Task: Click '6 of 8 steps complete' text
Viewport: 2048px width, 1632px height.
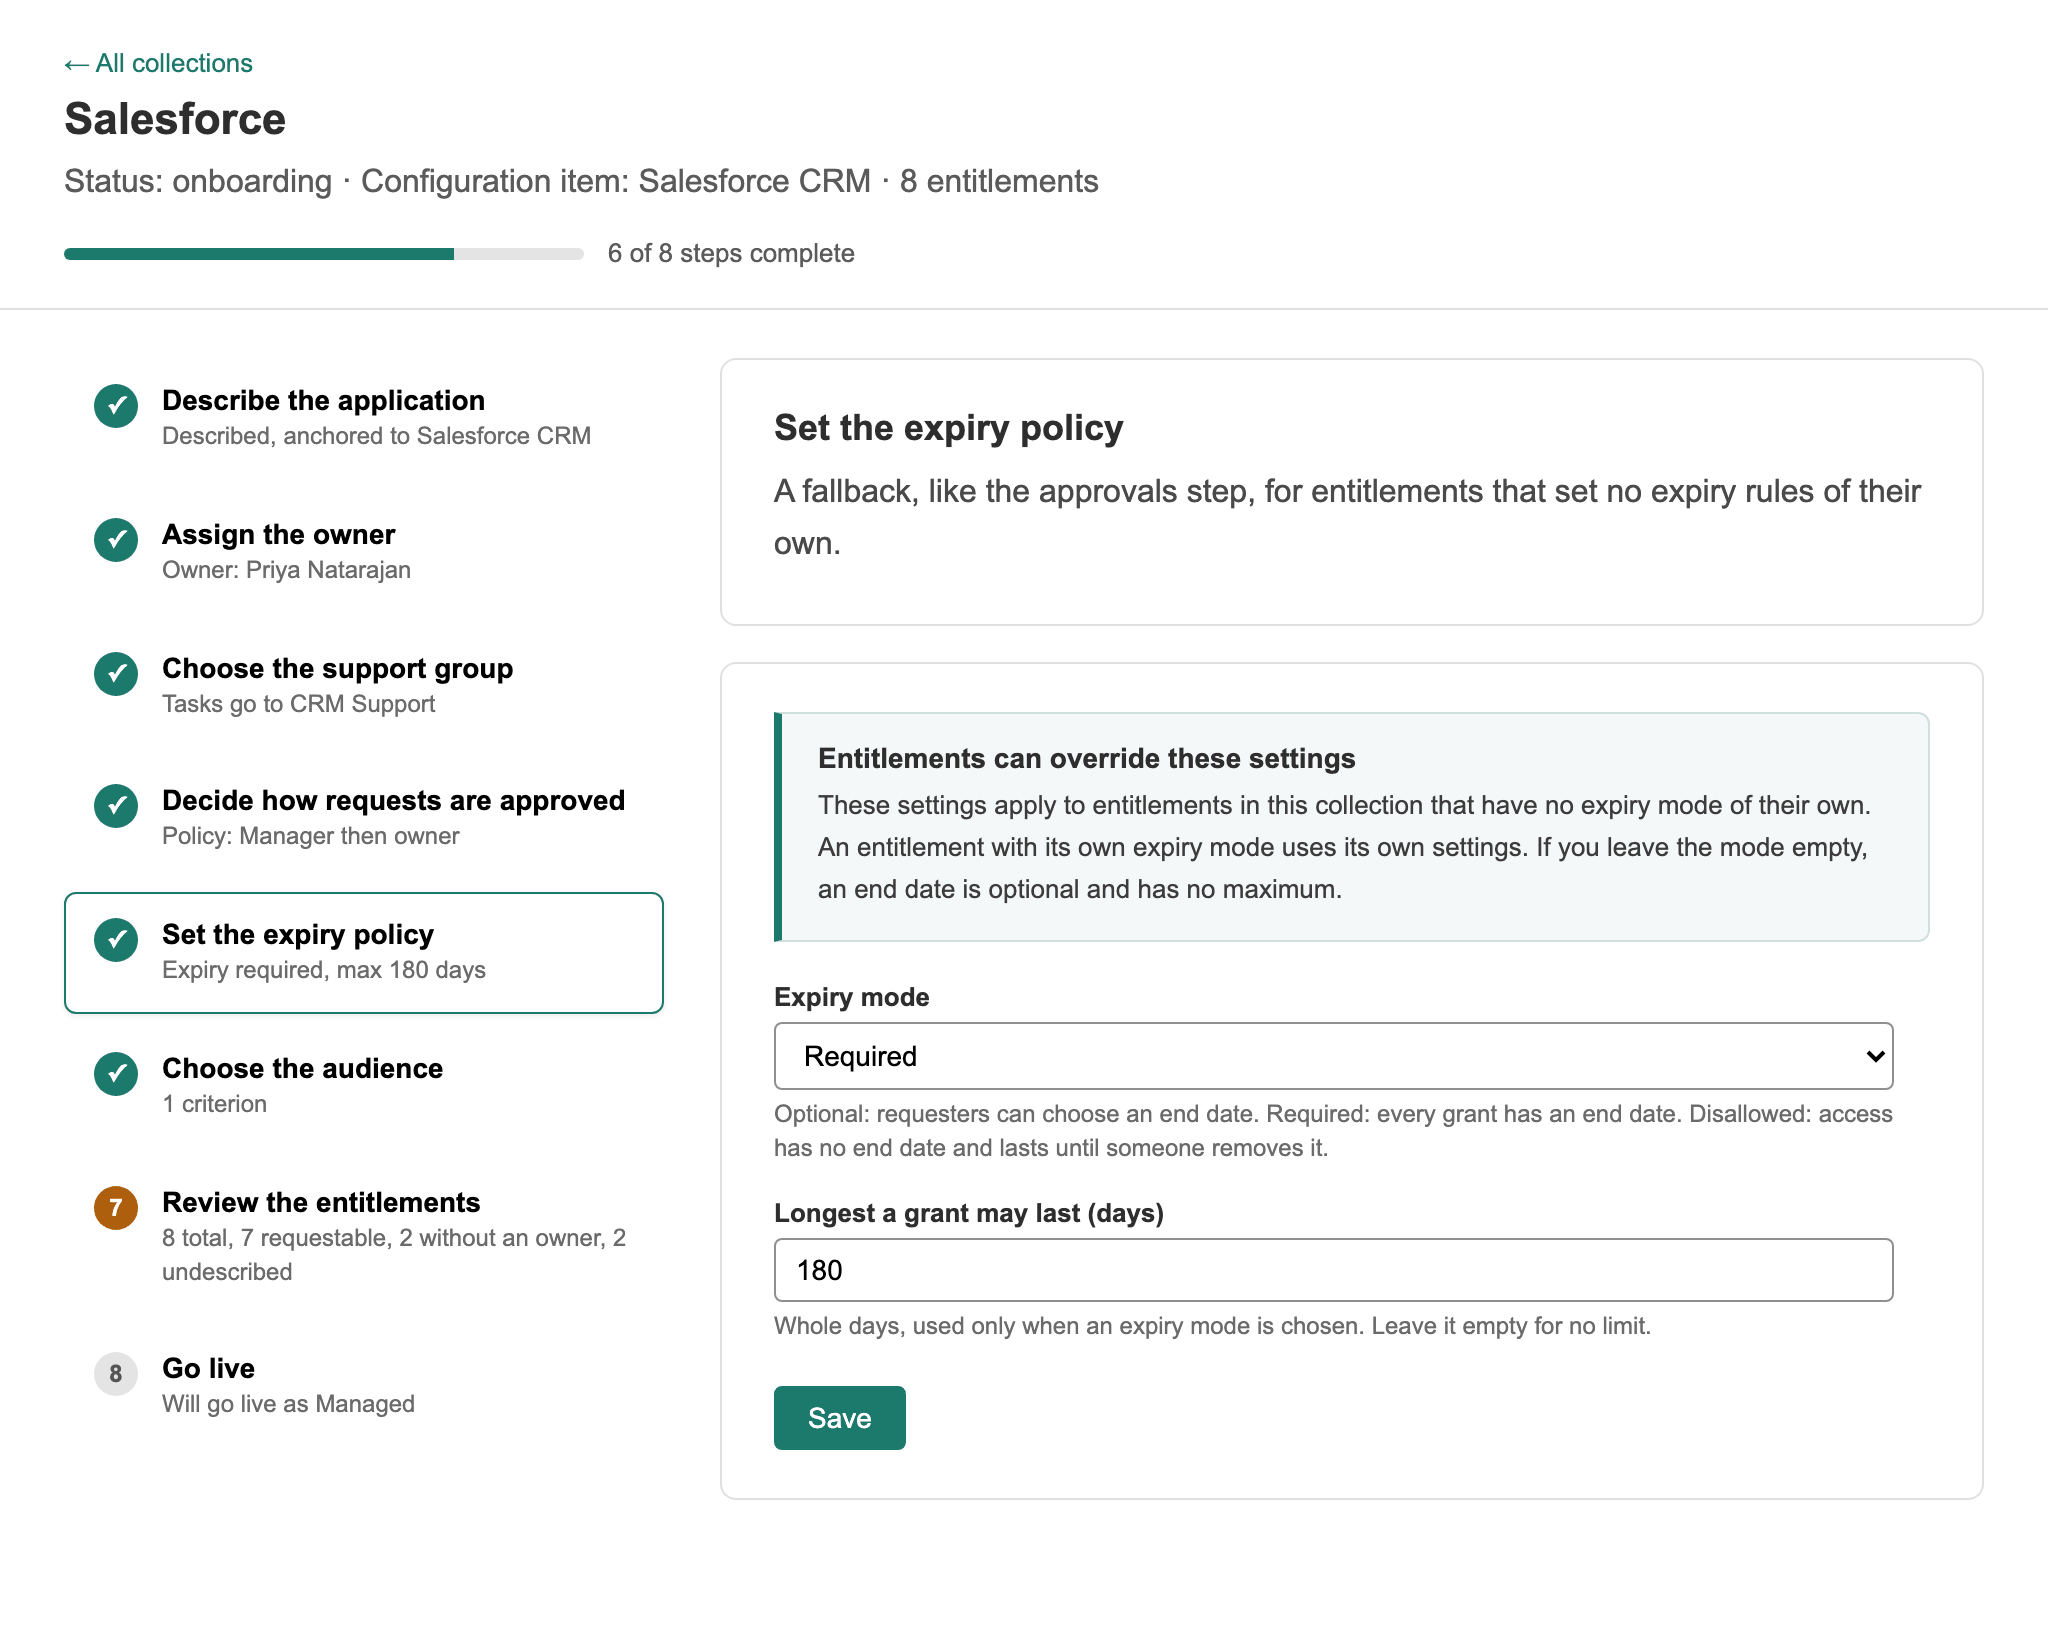Action: 731,253
